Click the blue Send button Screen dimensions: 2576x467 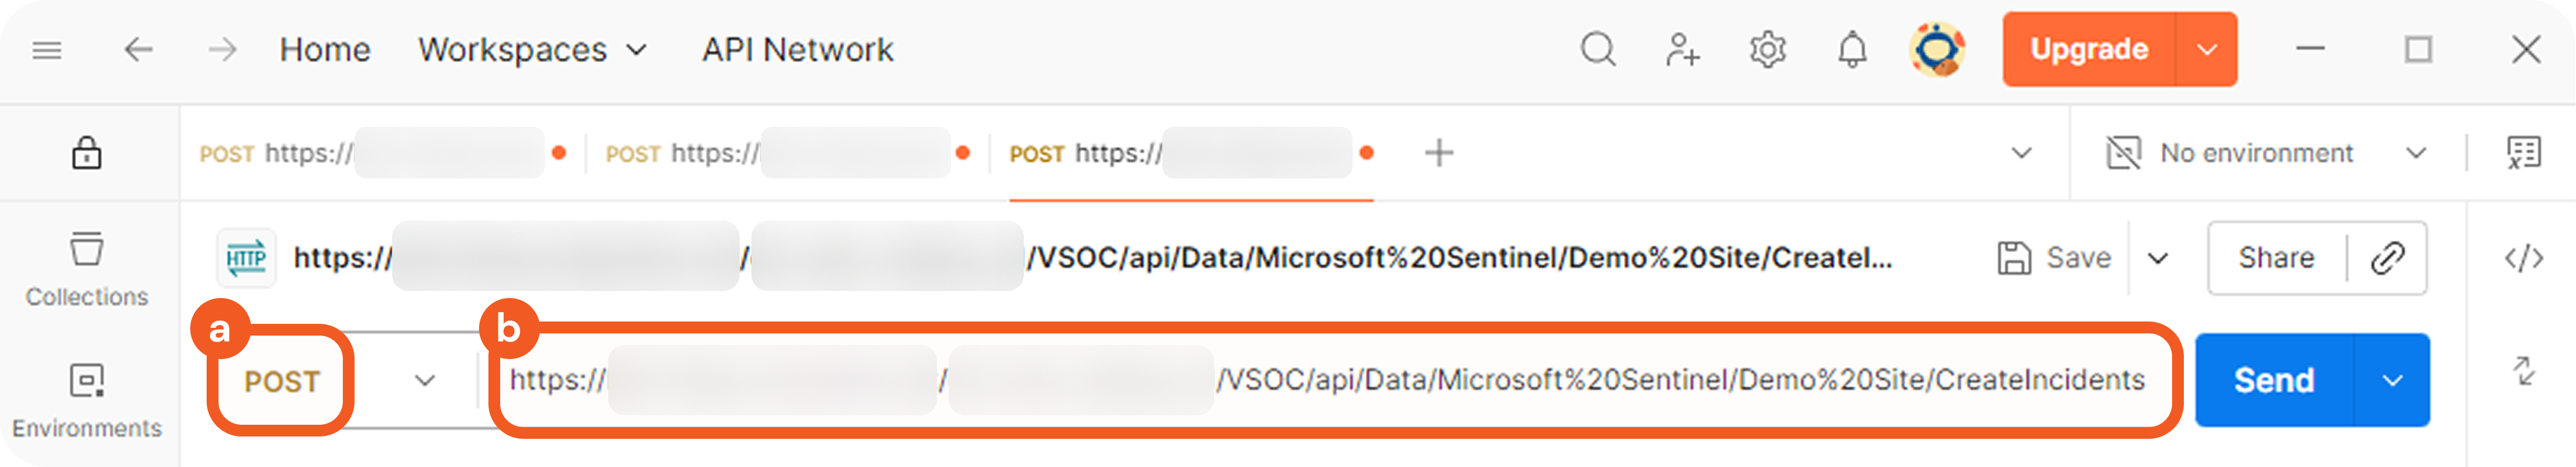pos(2274,381)
